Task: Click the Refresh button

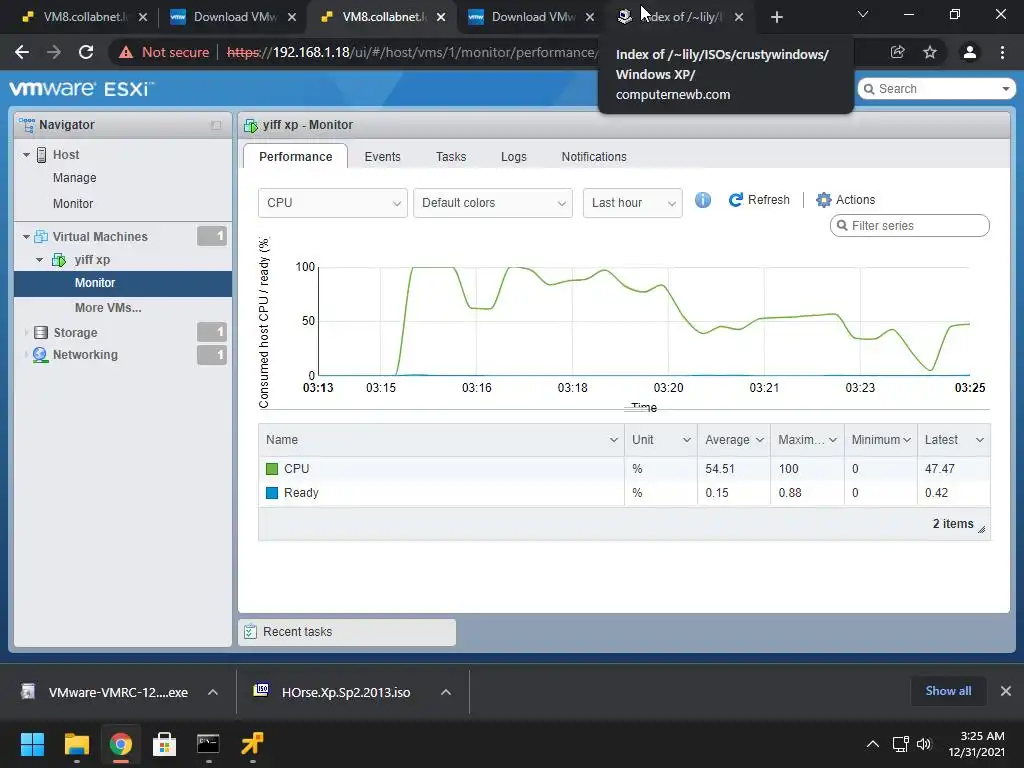Action: (759, 200)
